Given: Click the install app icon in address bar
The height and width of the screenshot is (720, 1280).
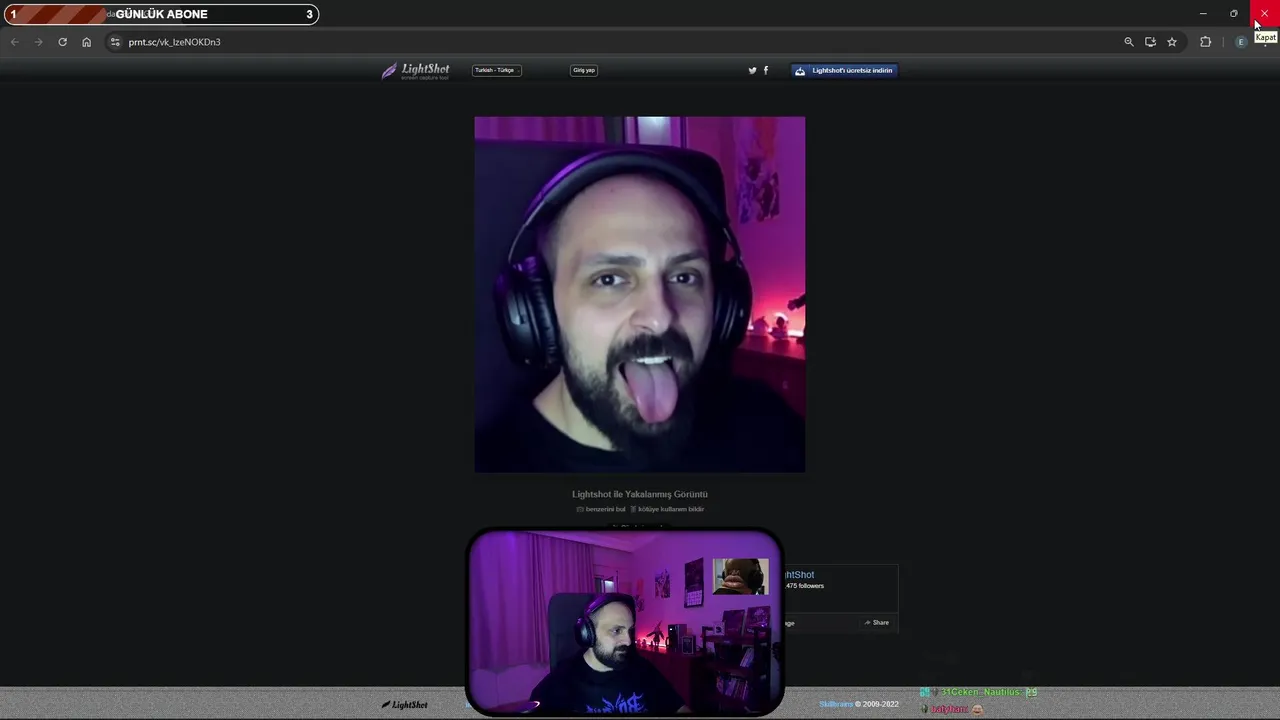Looking at the screenshot, I should [1150, 42].
